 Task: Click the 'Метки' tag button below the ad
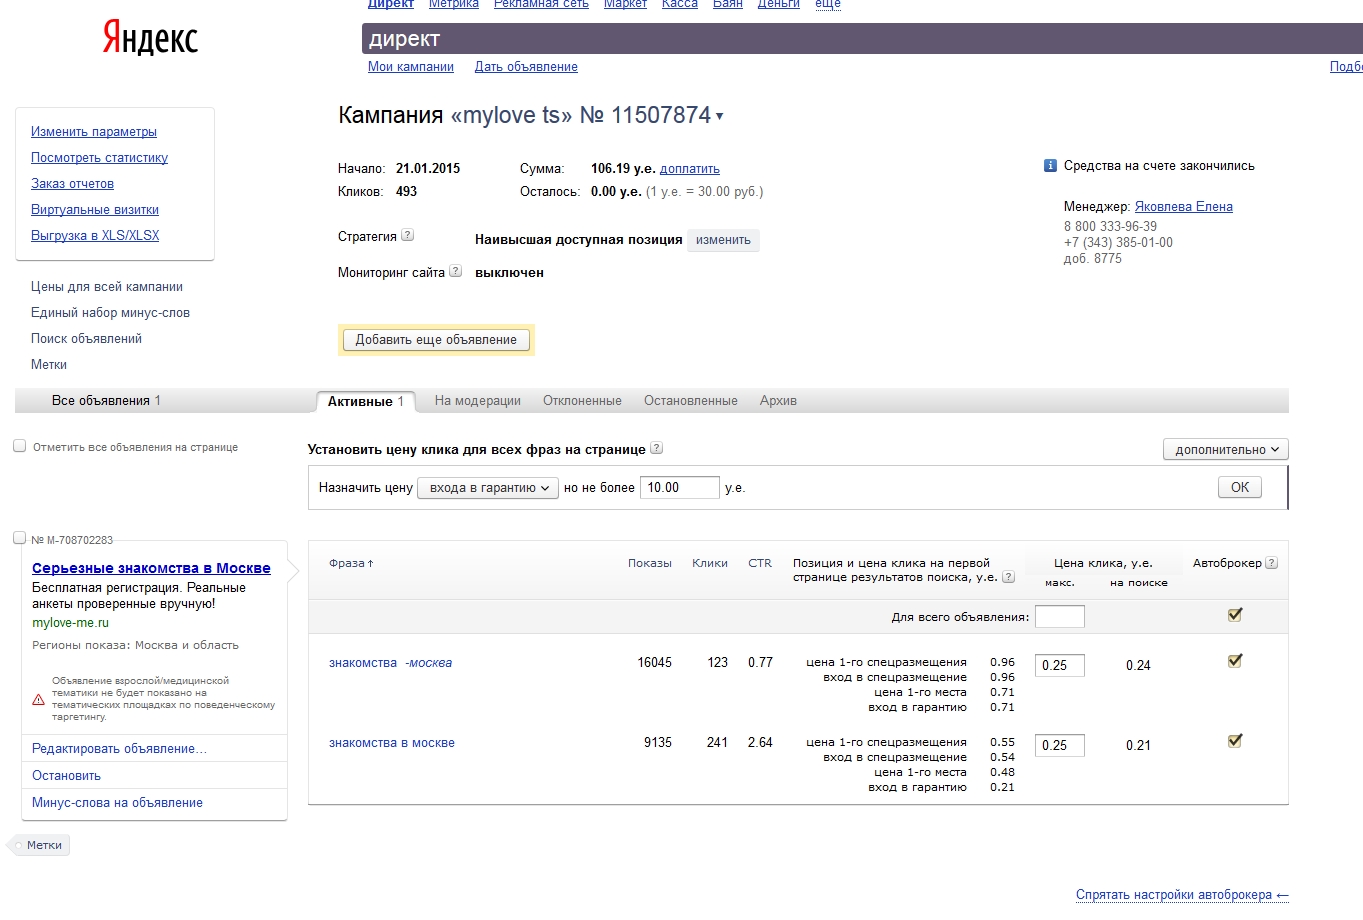click(40, 845)
